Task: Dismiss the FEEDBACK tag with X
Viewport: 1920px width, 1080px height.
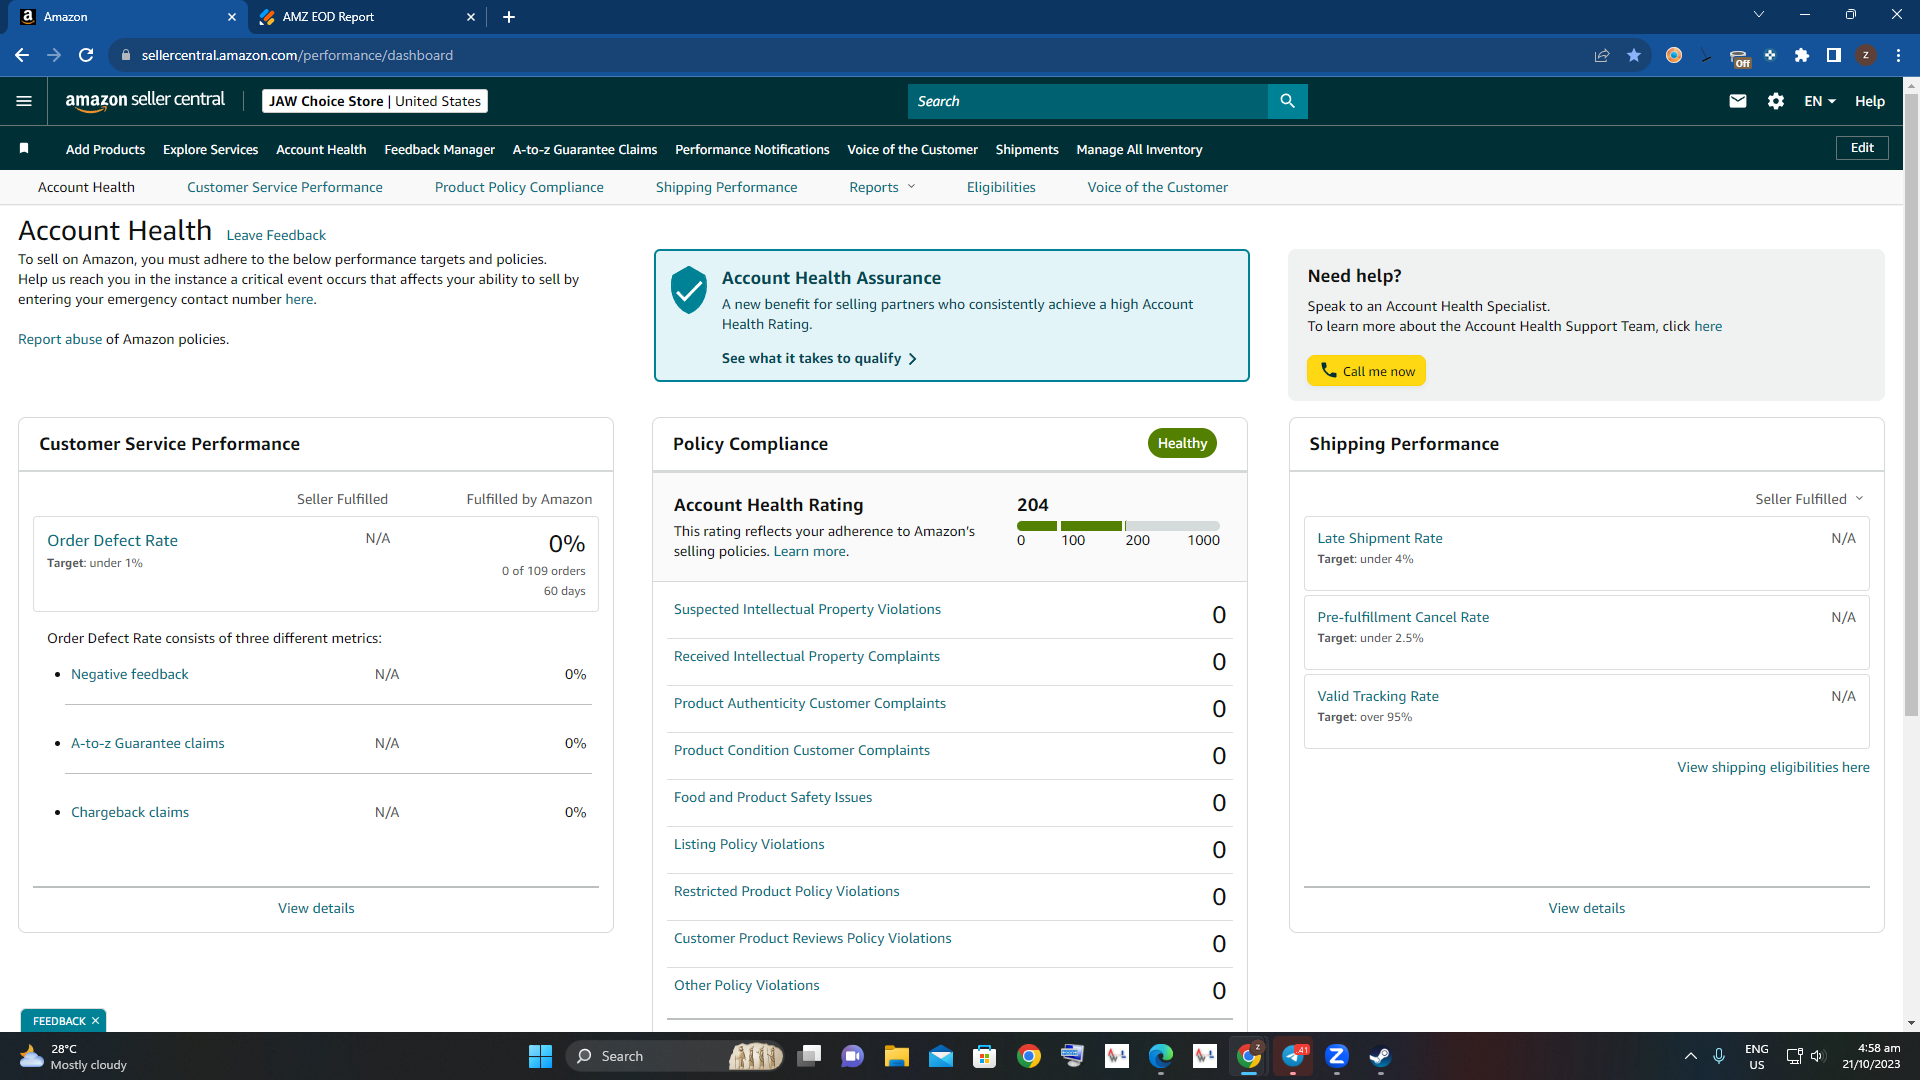Action: pyautogui.click(x=95, y=1021)
